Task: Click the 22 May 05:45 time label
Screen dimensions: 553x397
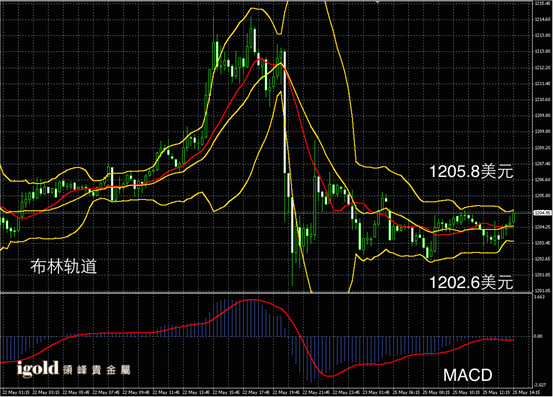Action: 77,392
